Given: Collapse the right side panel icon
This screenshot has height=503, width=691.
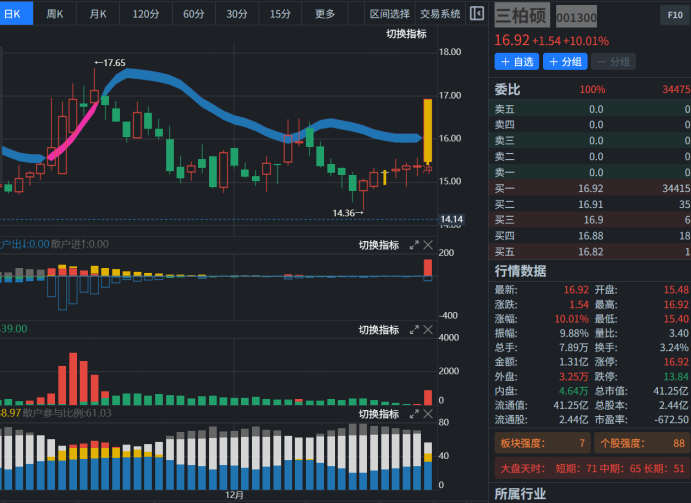Looking at the screenshot, I should 477,14.
